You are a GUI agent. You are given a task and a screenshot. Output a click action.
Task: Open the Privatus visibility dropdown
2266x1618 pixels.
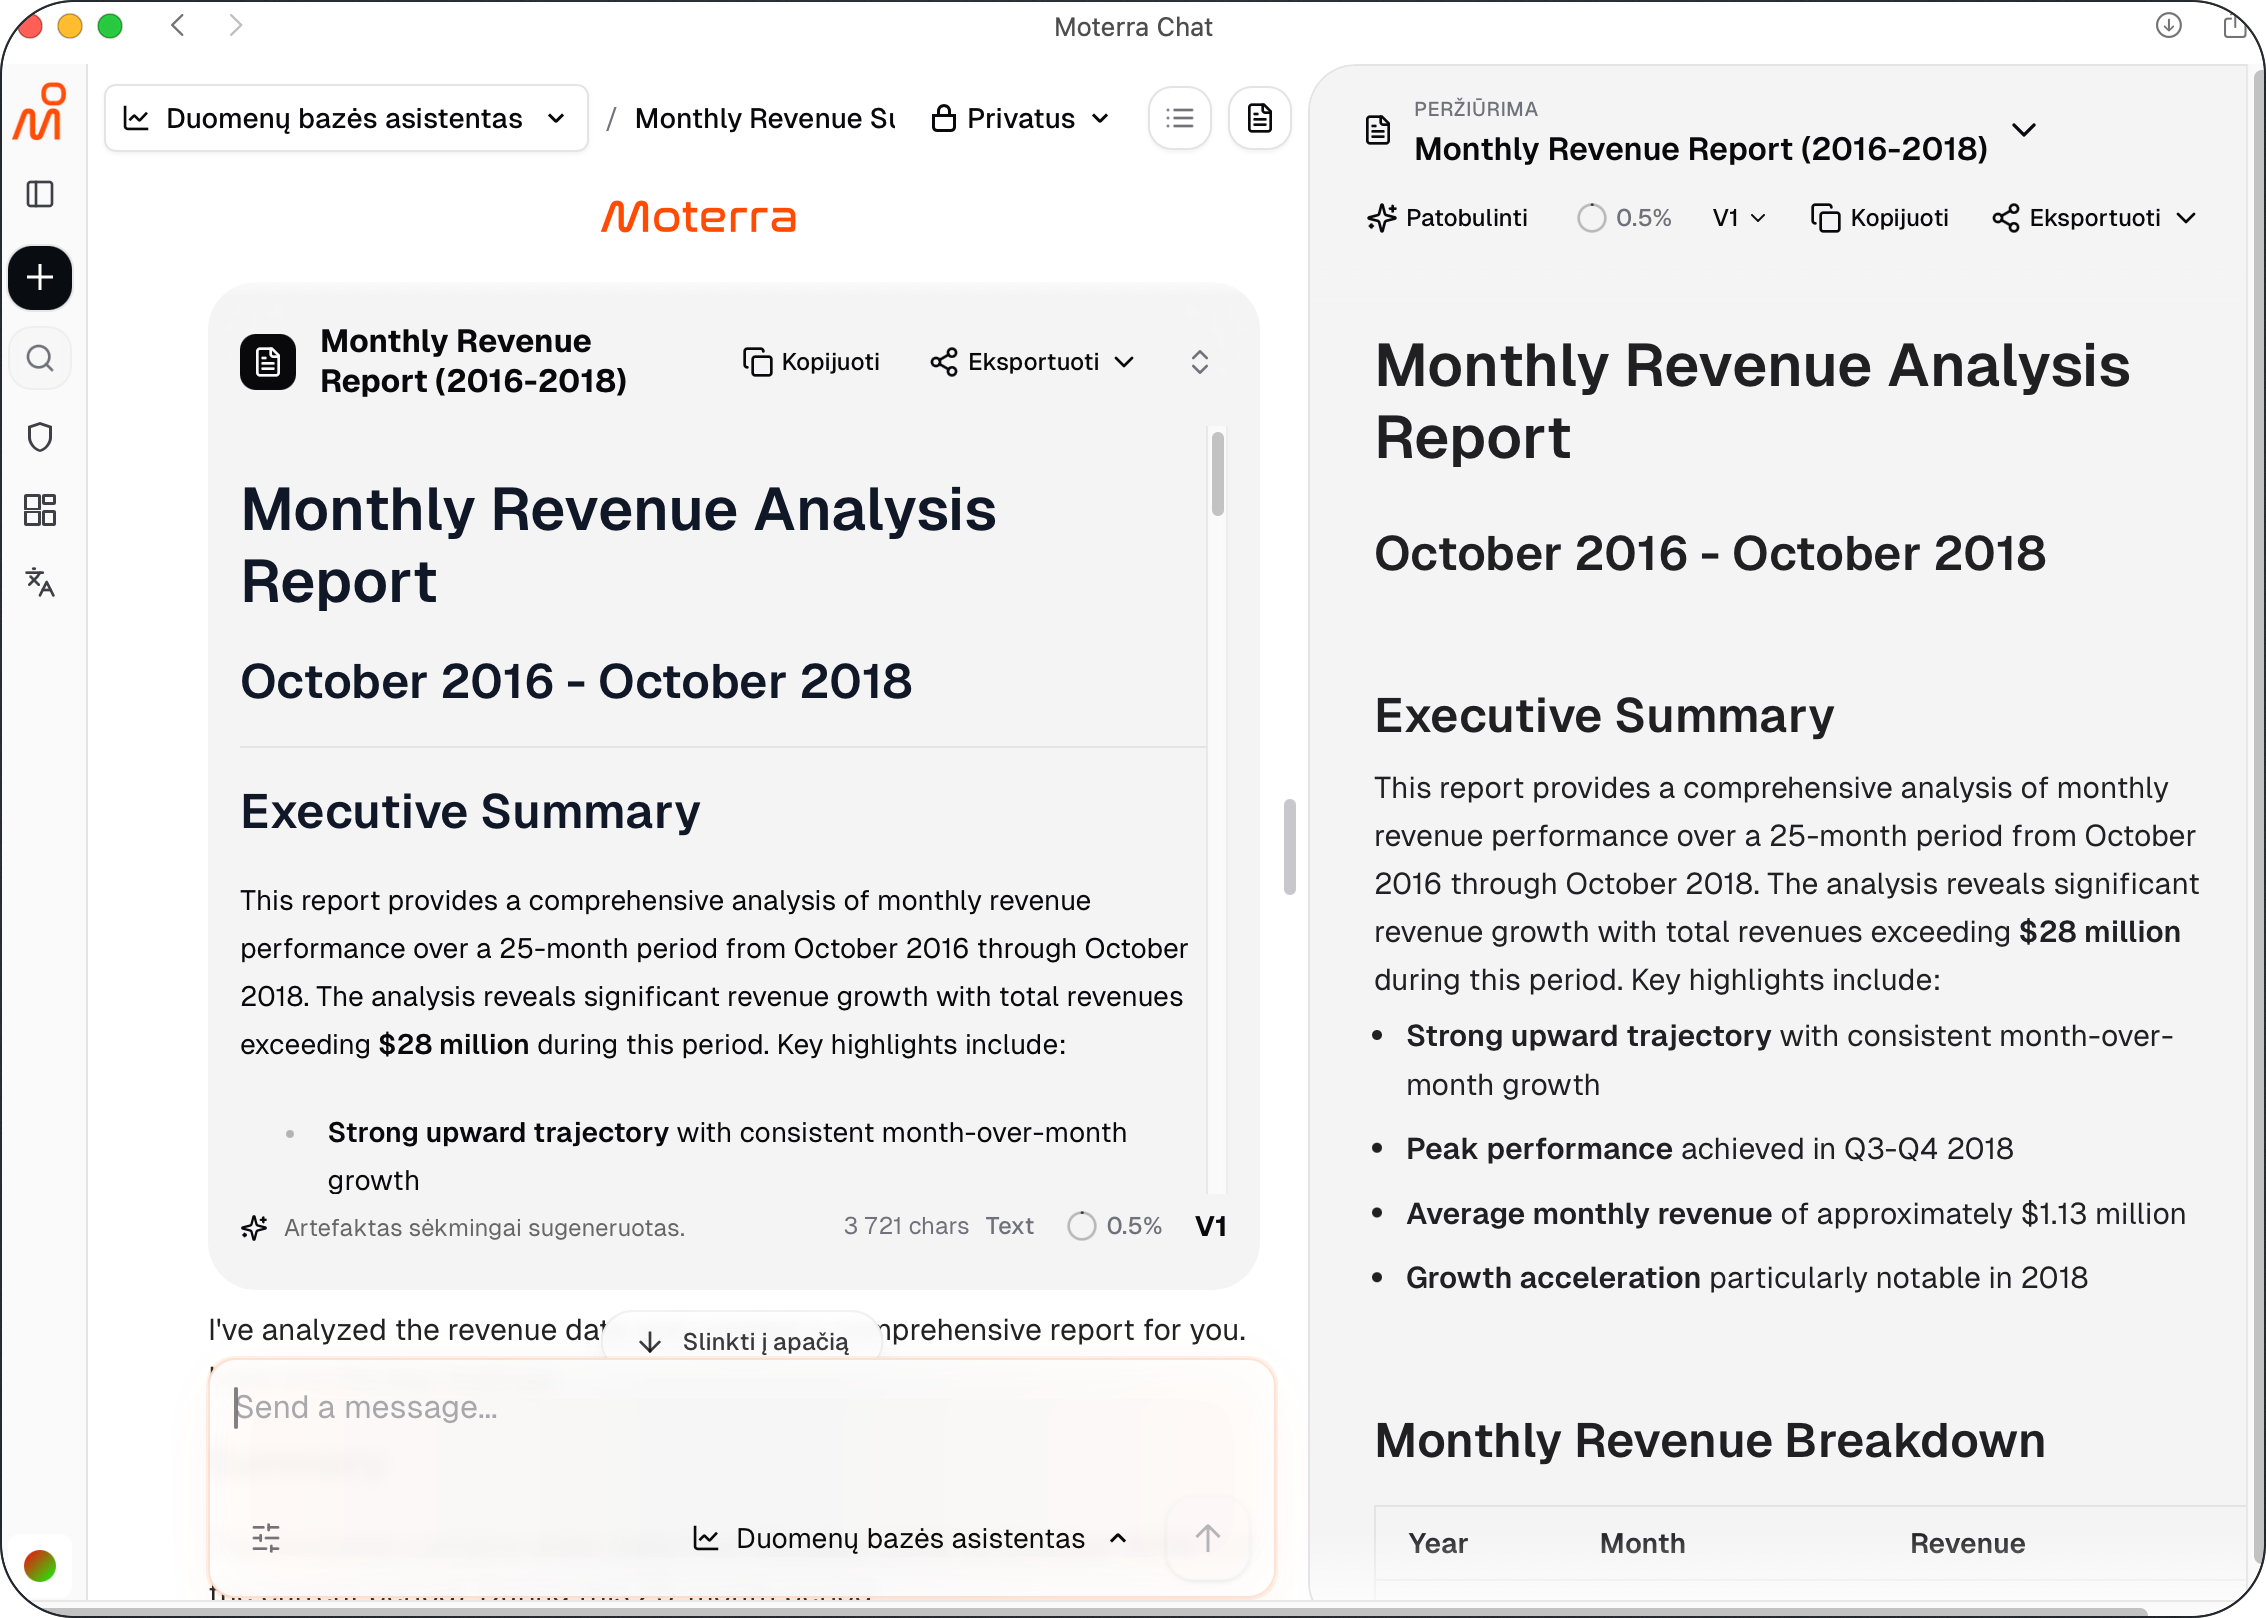[1020, 118]
